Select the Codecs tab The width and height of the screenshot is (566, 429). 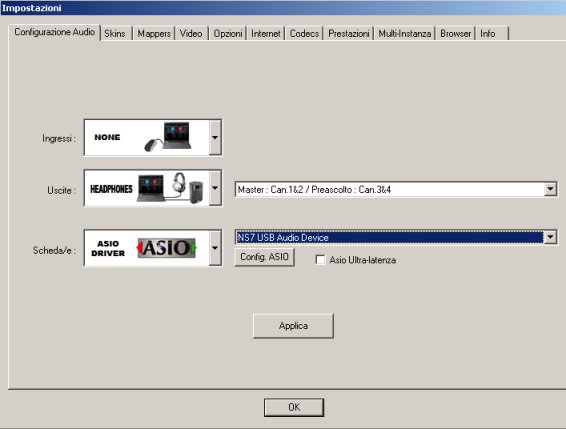pos(304,34)
